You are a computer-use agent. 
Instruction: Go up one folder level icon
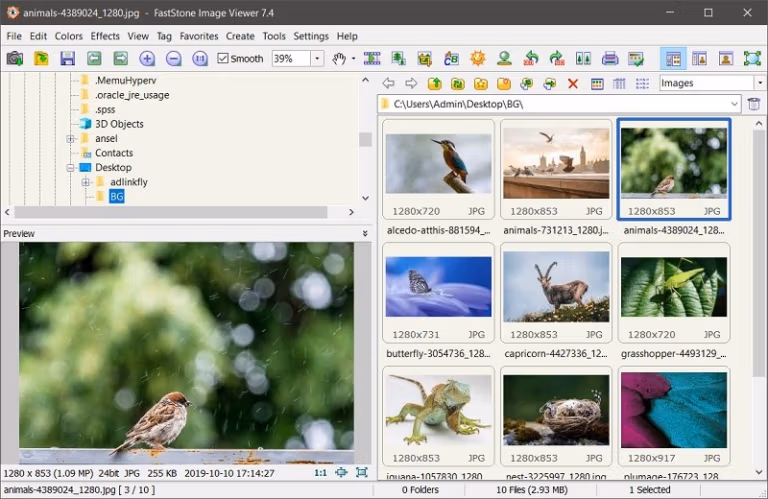click(x=434, y=83)
